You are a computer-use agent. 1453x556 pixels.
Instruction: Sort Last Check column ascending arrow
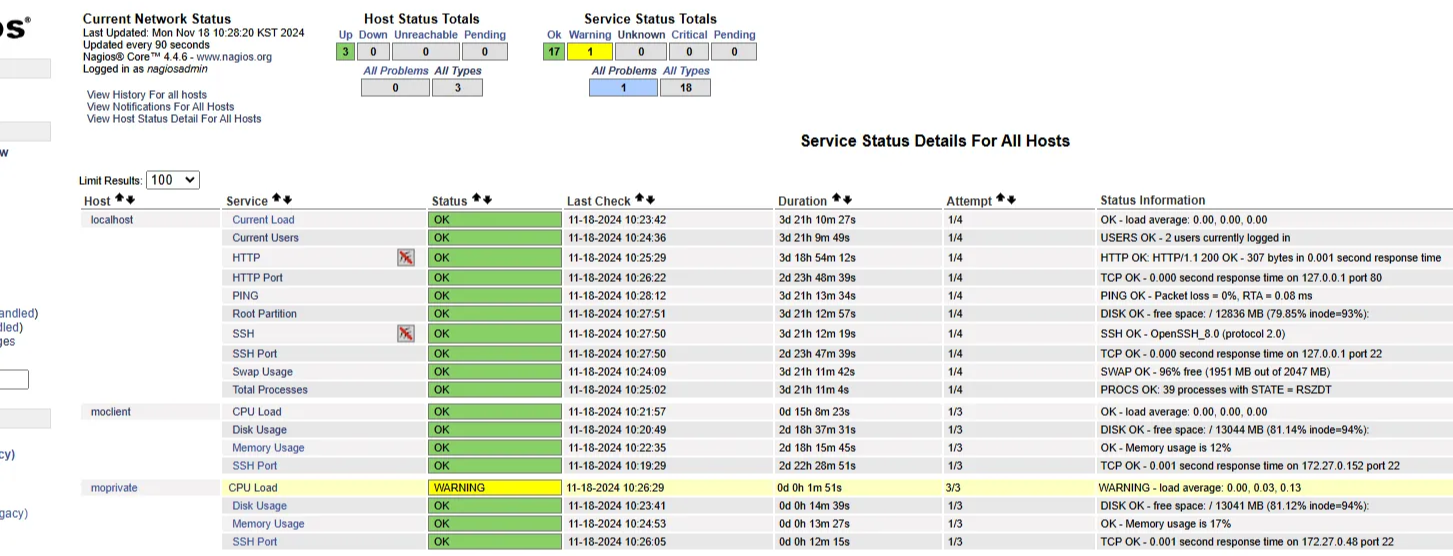pyautogui.click(x=639, y=200)
